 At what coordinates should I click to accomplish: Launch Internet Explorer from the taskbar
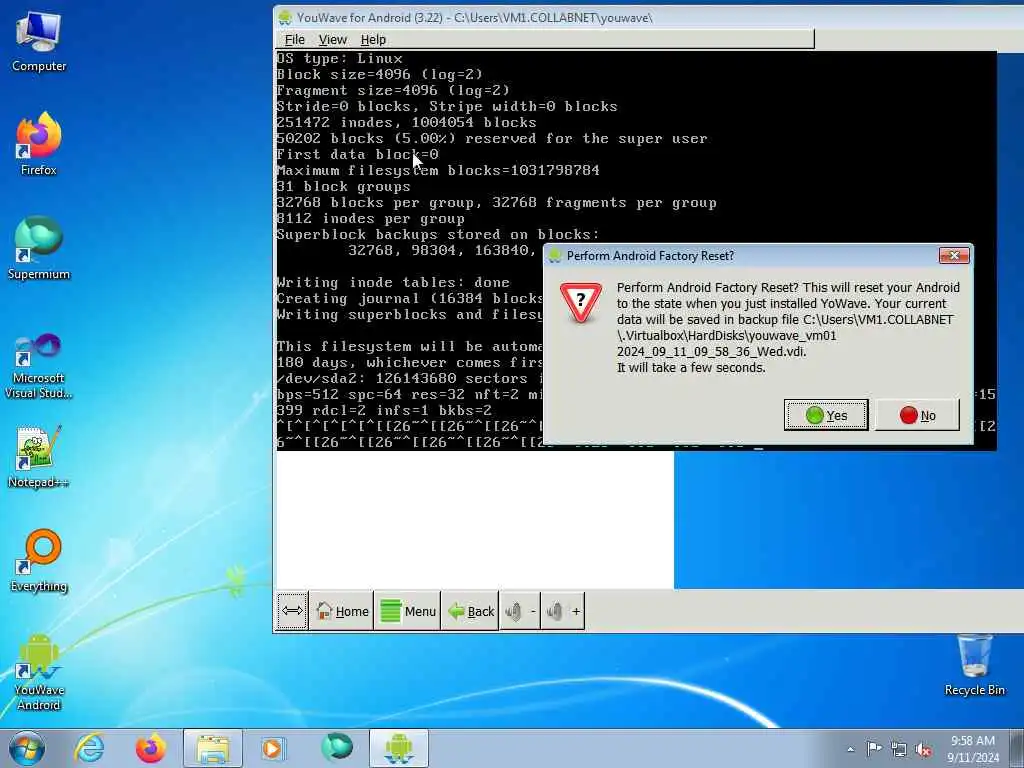89,748
